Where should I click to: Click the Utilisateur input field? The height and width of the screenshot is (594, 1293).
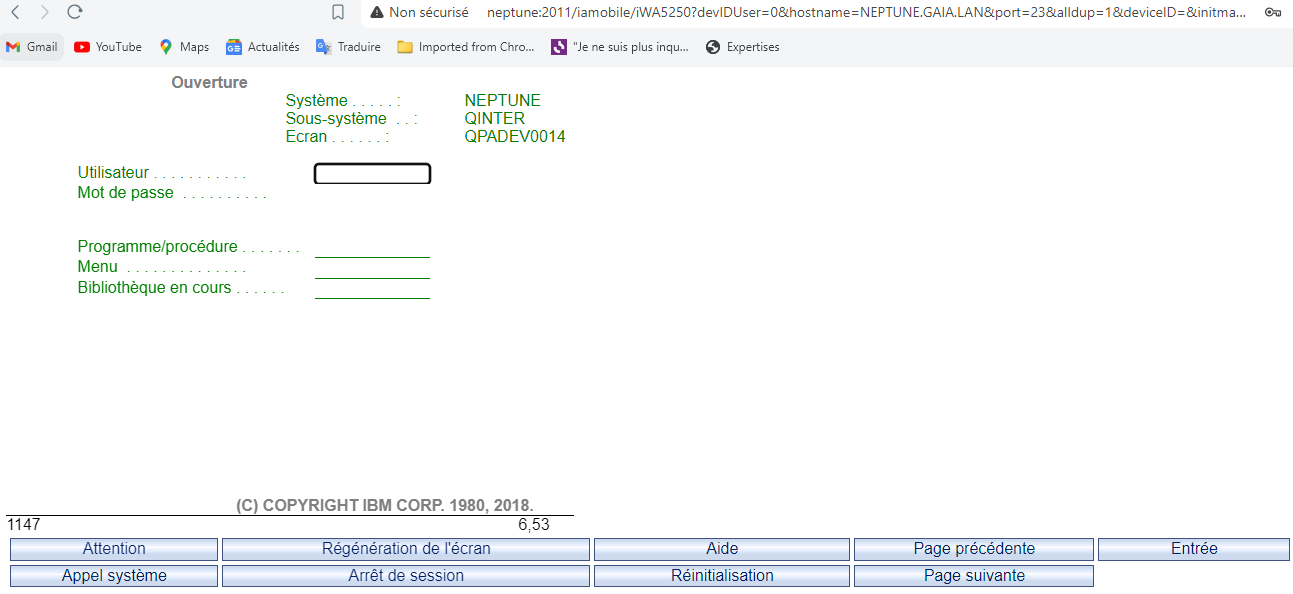click(372, 174)
